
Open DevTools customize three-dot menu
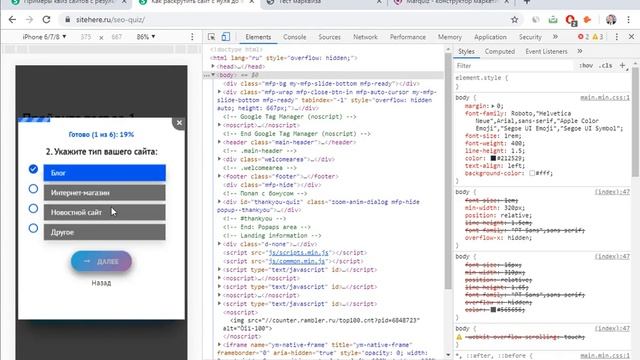click(x=616, y=37)
